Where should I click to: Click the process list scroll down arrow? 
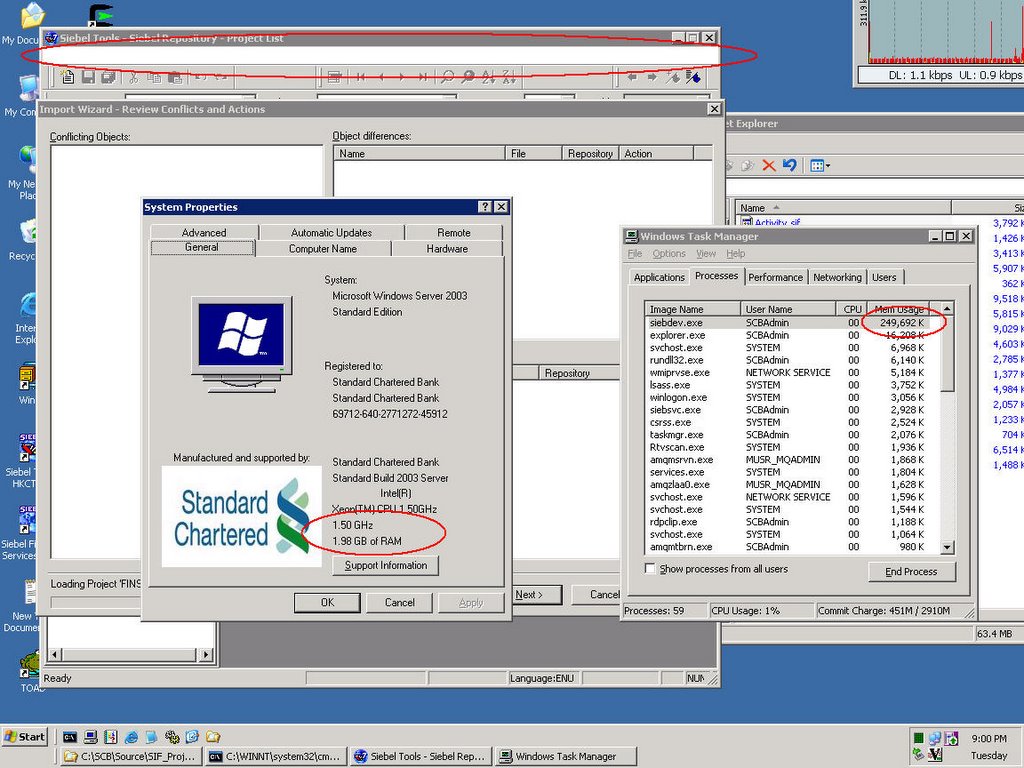point(948,547)
